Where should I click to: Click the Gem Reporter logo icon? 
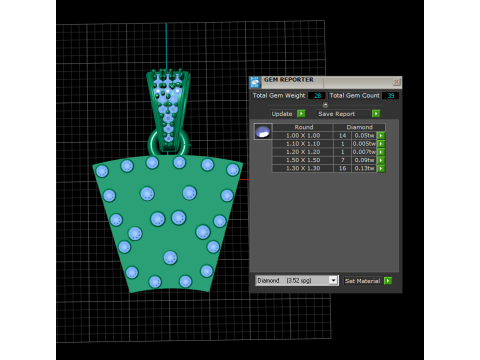[x=255, y=82]
